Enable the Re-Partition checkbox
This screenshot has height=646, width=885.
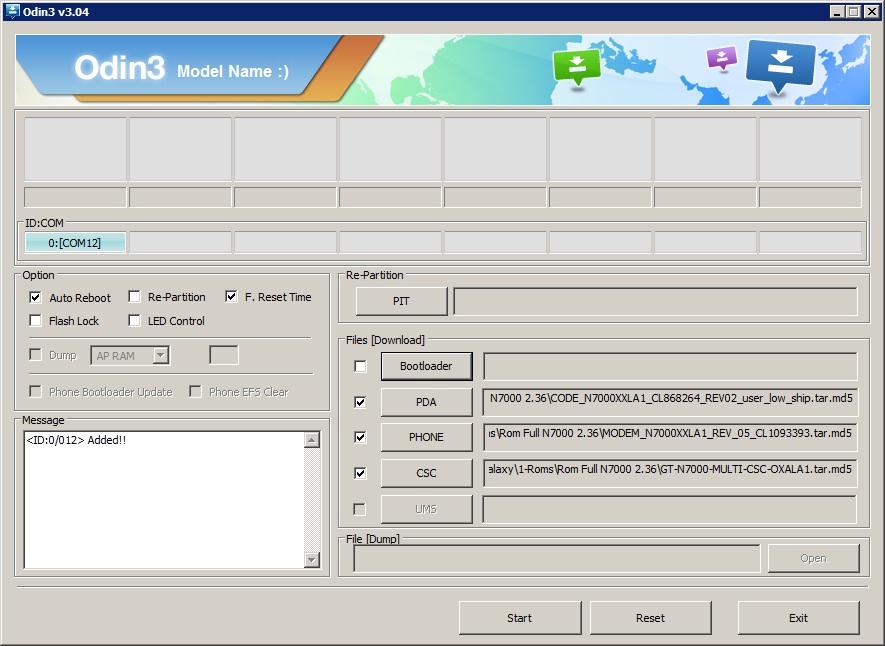pyautogui.click(x=135, y=297)
